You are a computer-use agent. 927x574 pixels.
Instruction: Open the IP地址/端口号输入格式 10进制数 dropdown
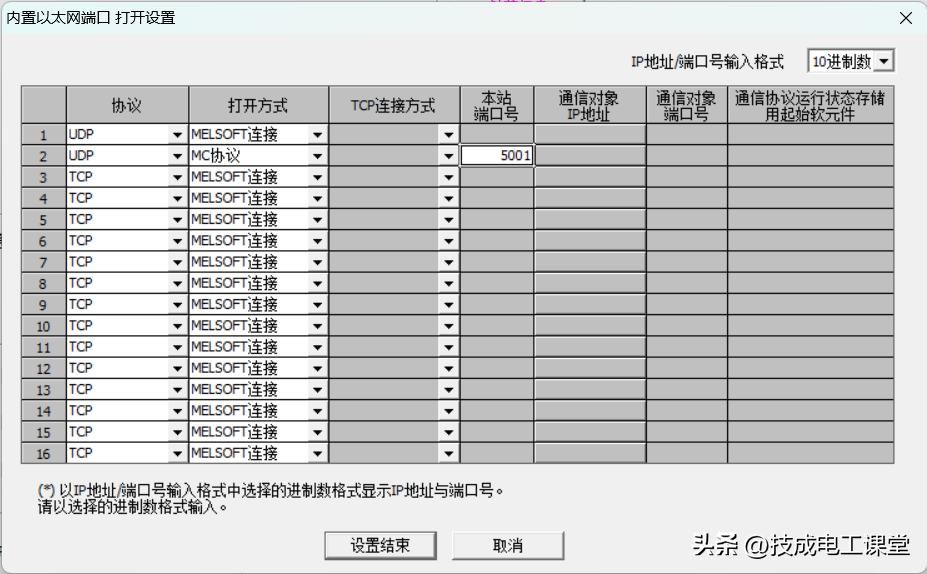(884, 62)
